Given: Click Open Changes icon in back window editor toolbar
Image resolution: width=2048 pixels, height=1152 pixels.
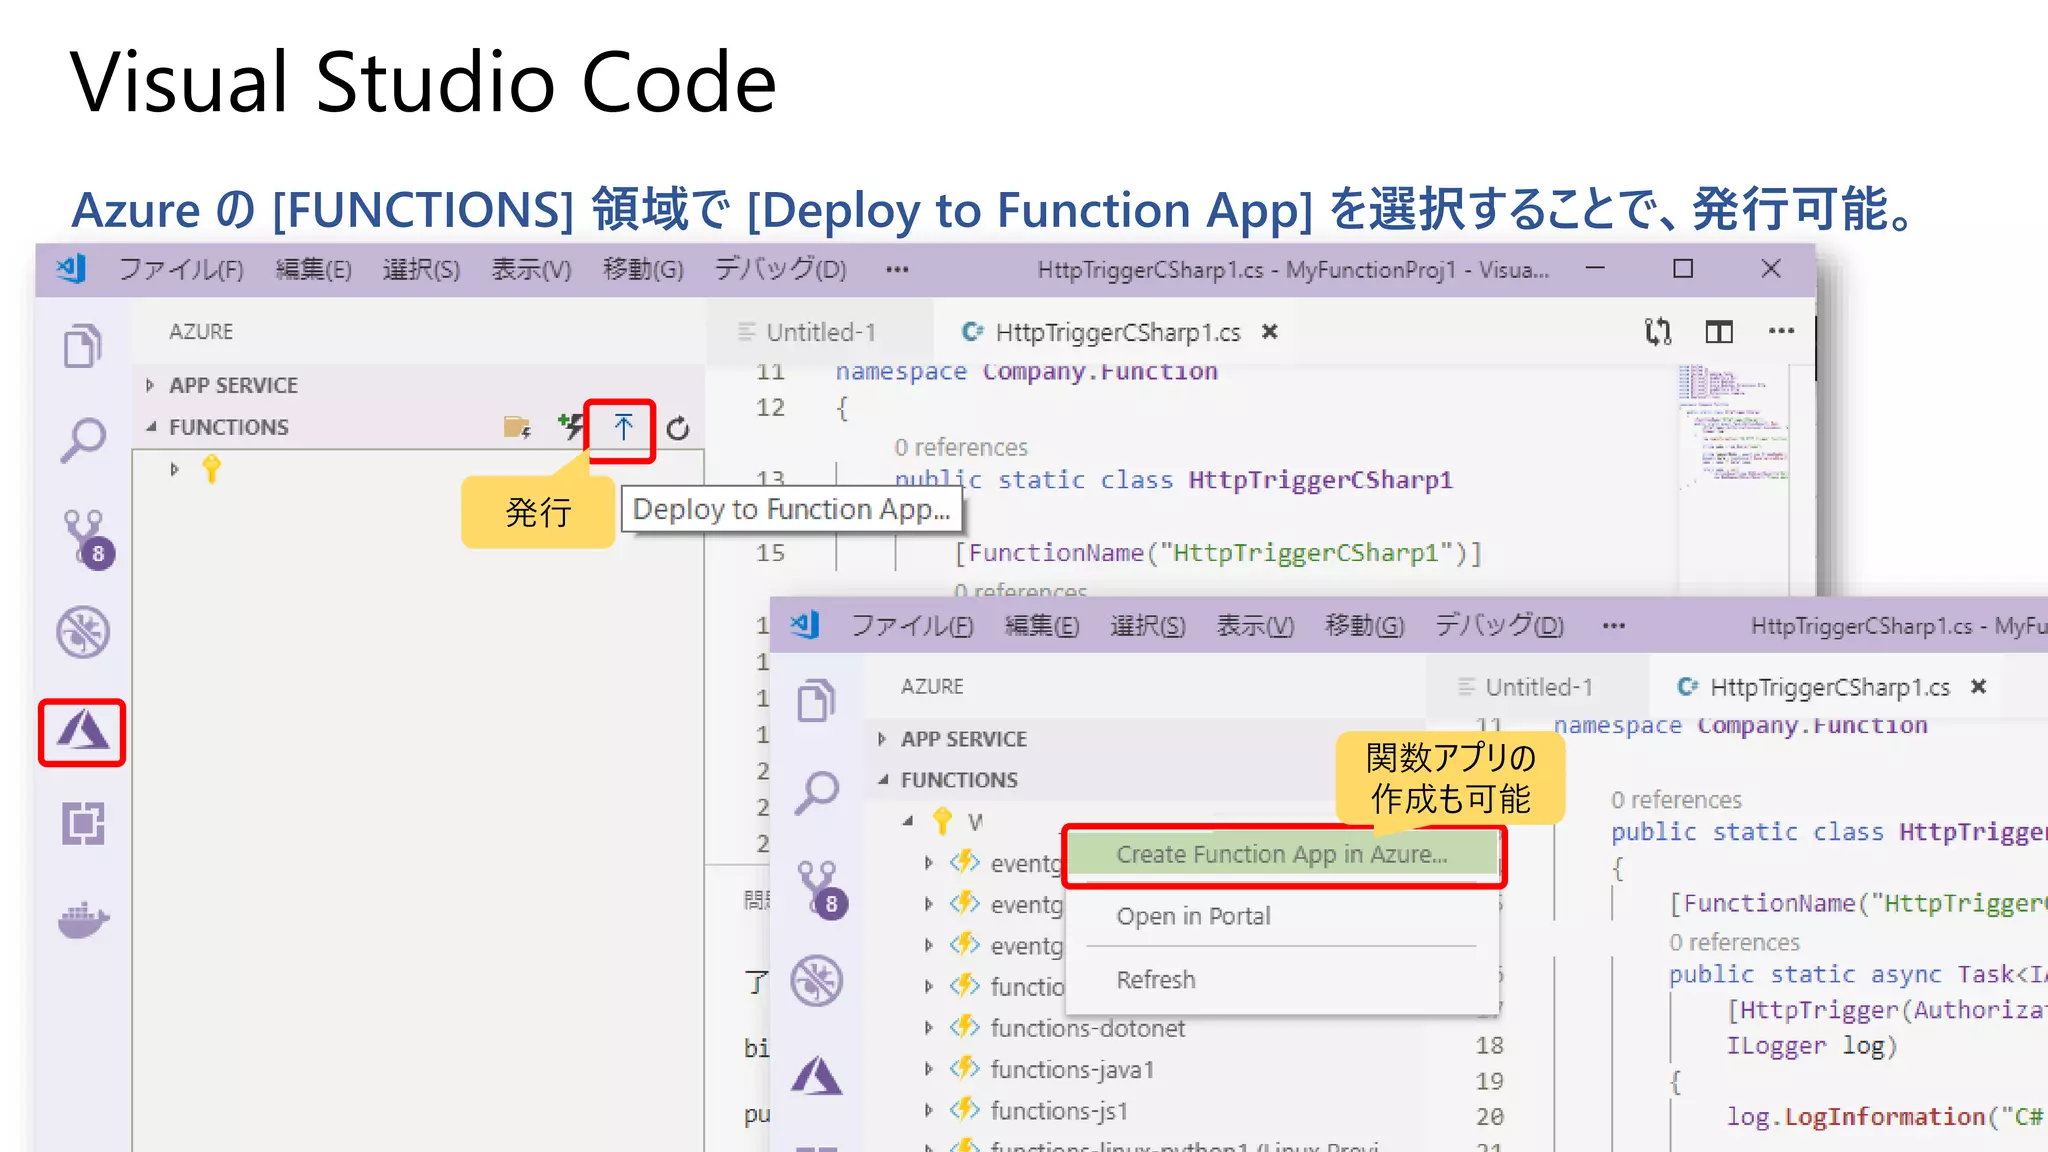Looking at the screenshot, I should coord(1658,332).
